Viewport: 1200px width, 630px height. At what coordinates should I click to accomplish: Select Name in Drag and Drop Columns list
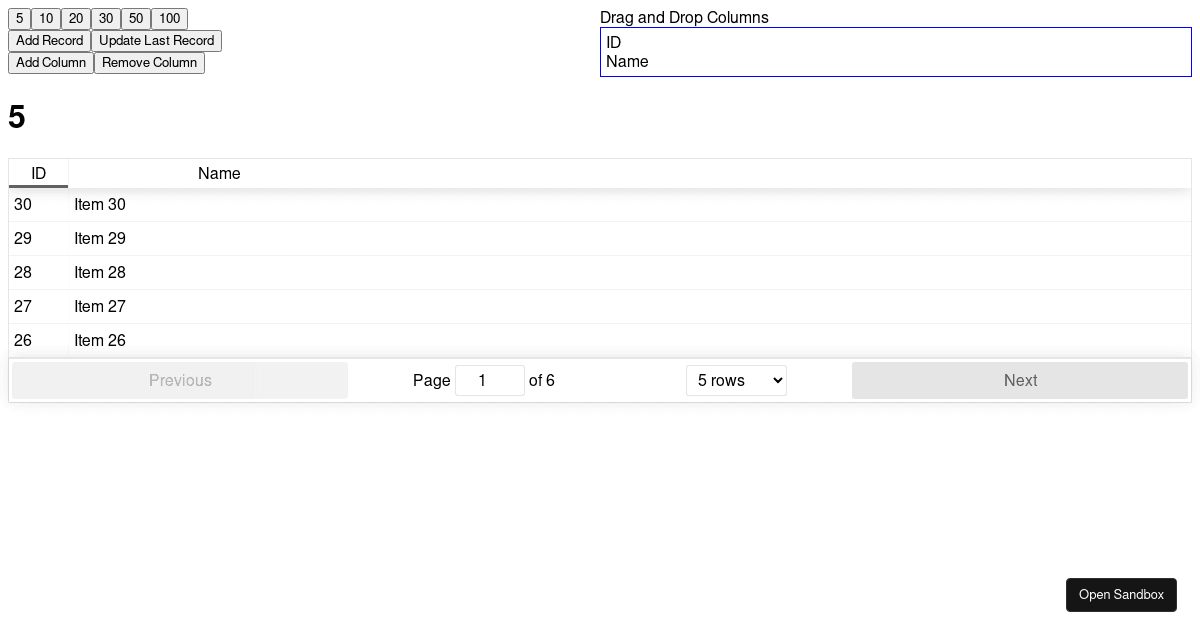pos(627,61)
